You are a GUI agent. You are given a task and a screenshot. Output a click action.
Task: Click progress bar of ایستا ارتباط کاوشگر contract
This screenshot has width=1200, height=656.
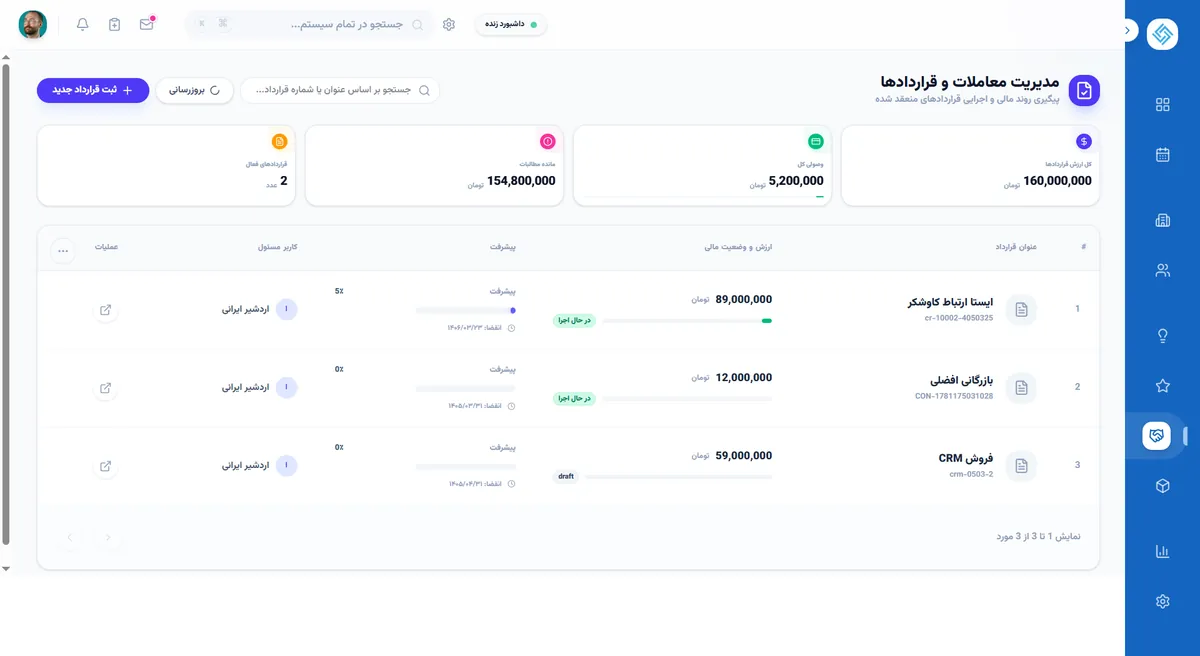465,310
